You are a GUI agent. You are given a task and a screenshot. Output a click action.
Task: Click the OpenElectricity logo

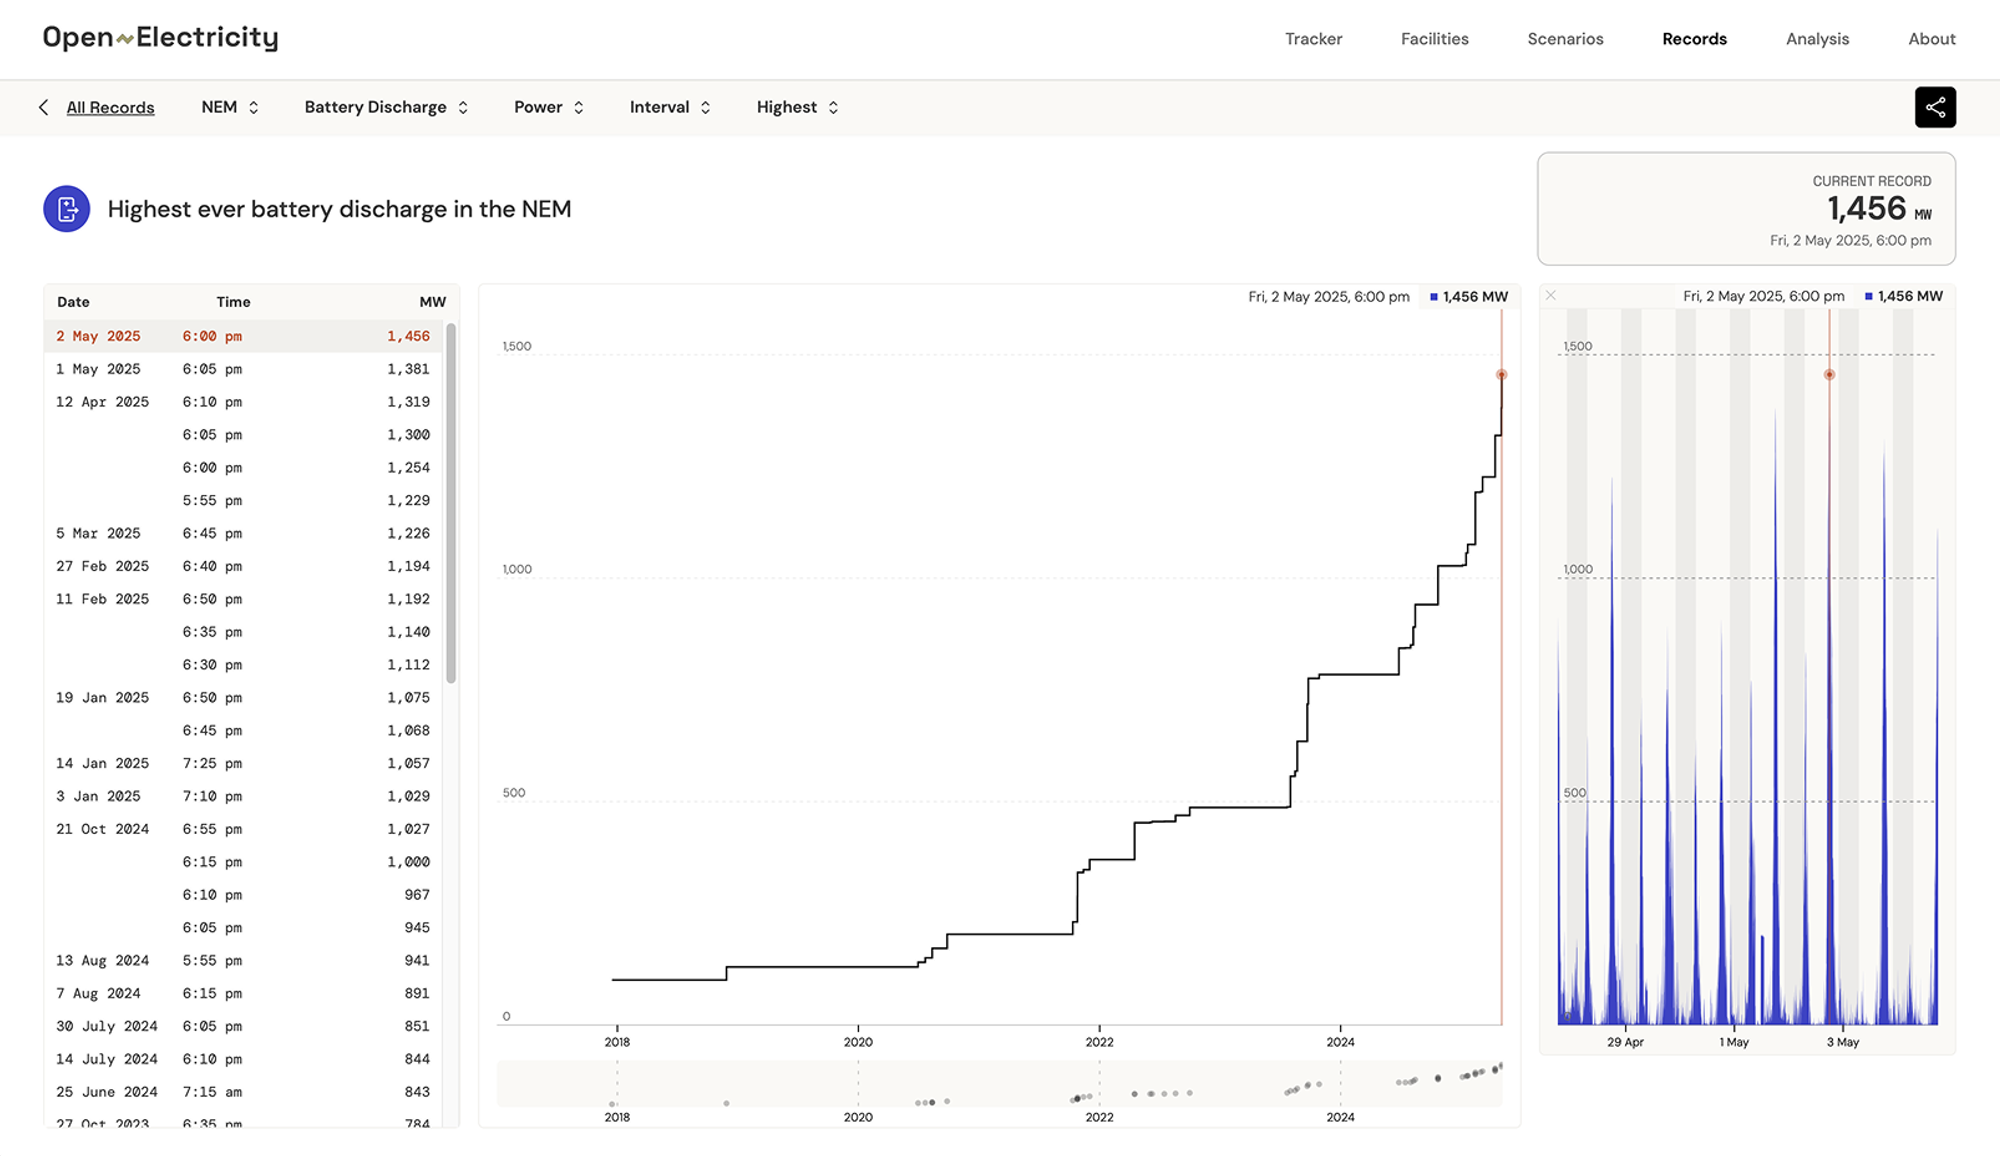pyautogui.click(x=160, y=38)
